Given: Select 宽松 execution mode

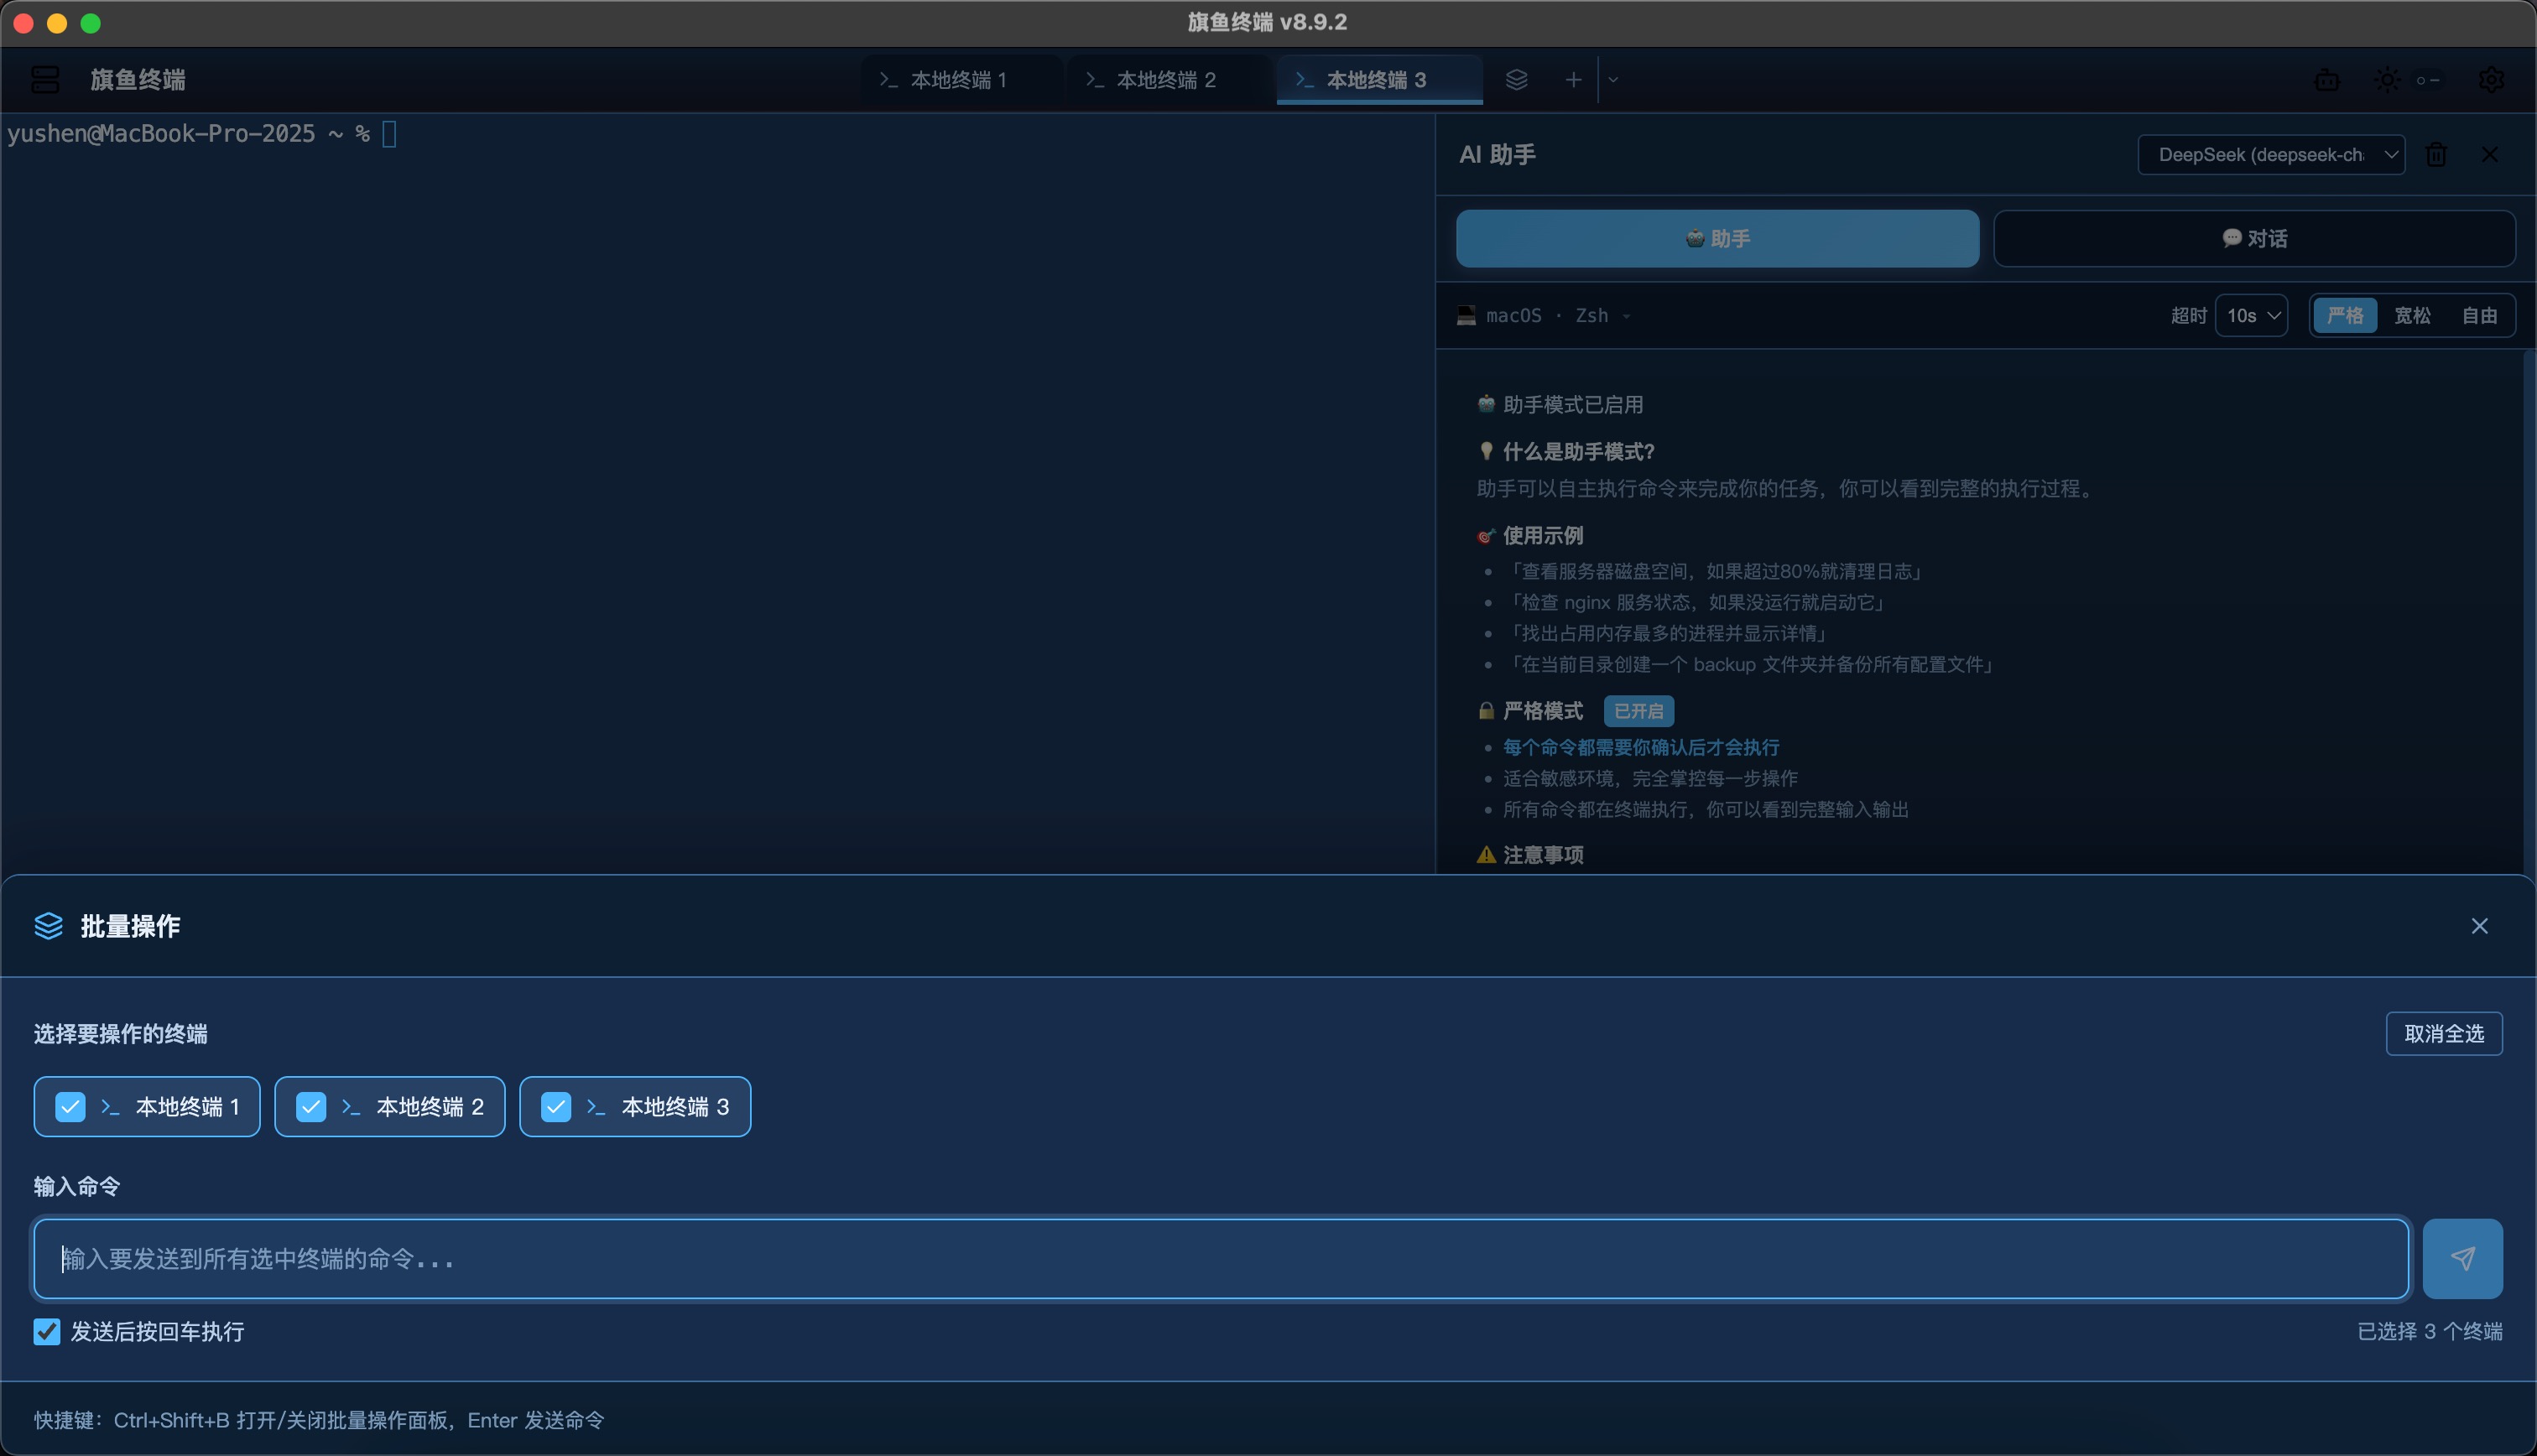Looking at the screenshot, I should click(2411, 316).
